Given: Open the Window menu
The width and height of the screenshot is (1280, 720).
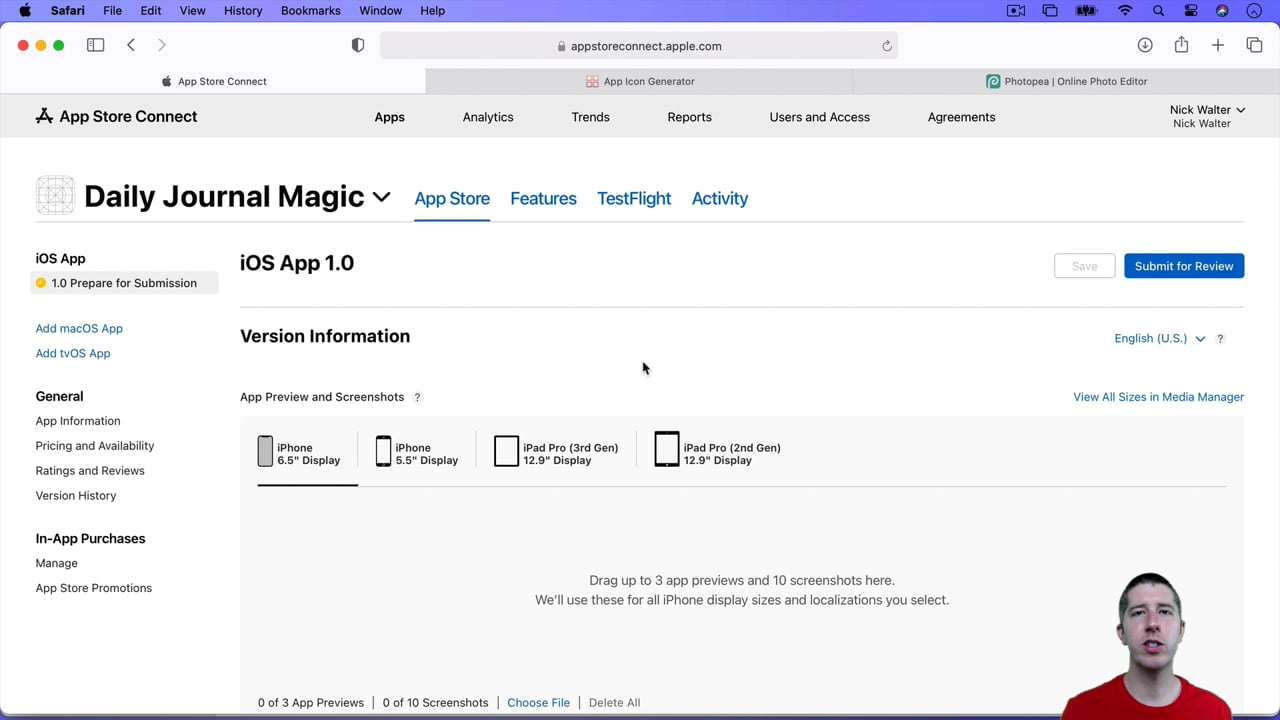Looking at the screenshot, I should tap(380, 10).
